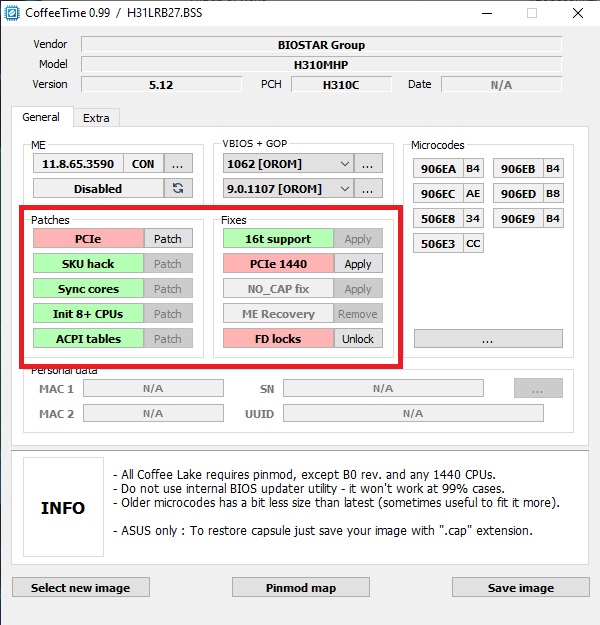Click the gray ME Recovery label
The width and height of the screenshot is (600, 625).
tap(278, 314)
